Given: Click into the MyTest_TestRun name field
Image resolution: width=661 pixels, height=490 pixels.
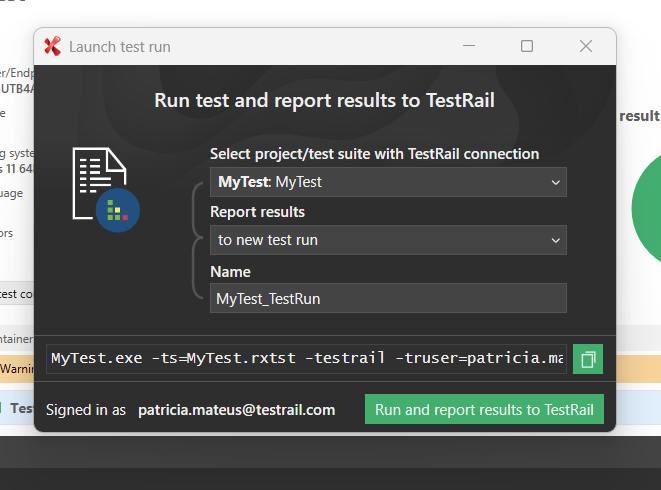Looking at the screenshot, I should (387, 298).
